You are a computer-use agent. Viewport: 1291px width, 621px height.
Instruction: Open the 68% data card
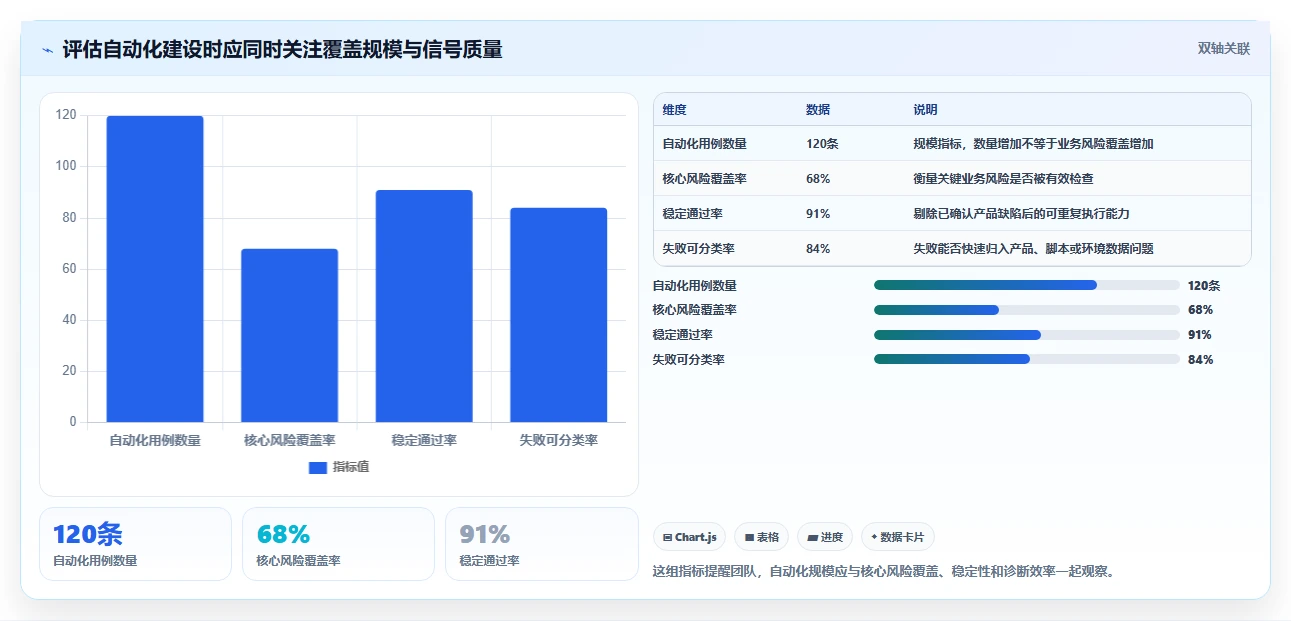click(338, 544)
